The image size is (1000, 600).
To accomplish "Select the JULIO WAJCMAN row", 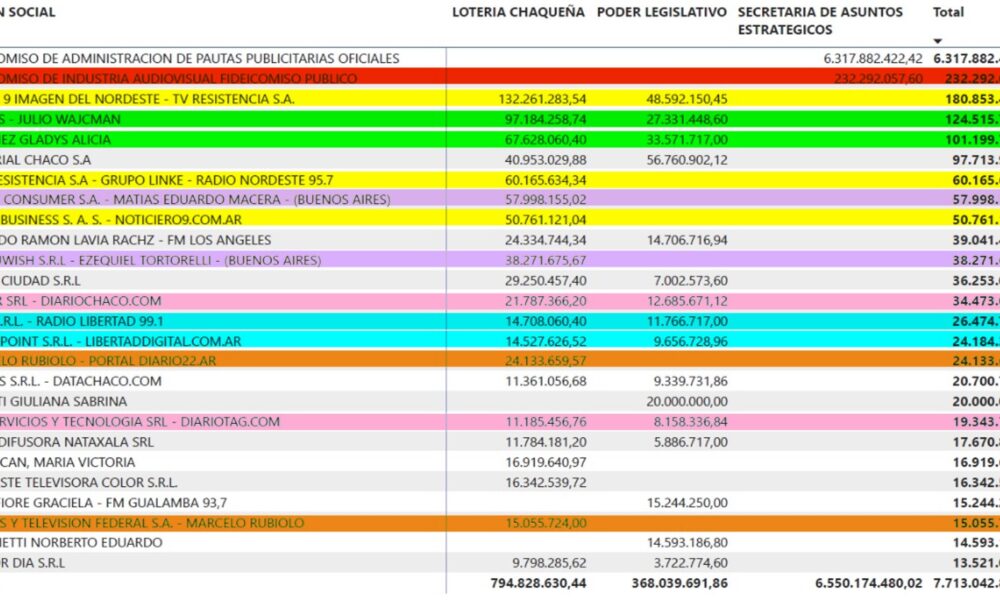I will tap(500, 119).
